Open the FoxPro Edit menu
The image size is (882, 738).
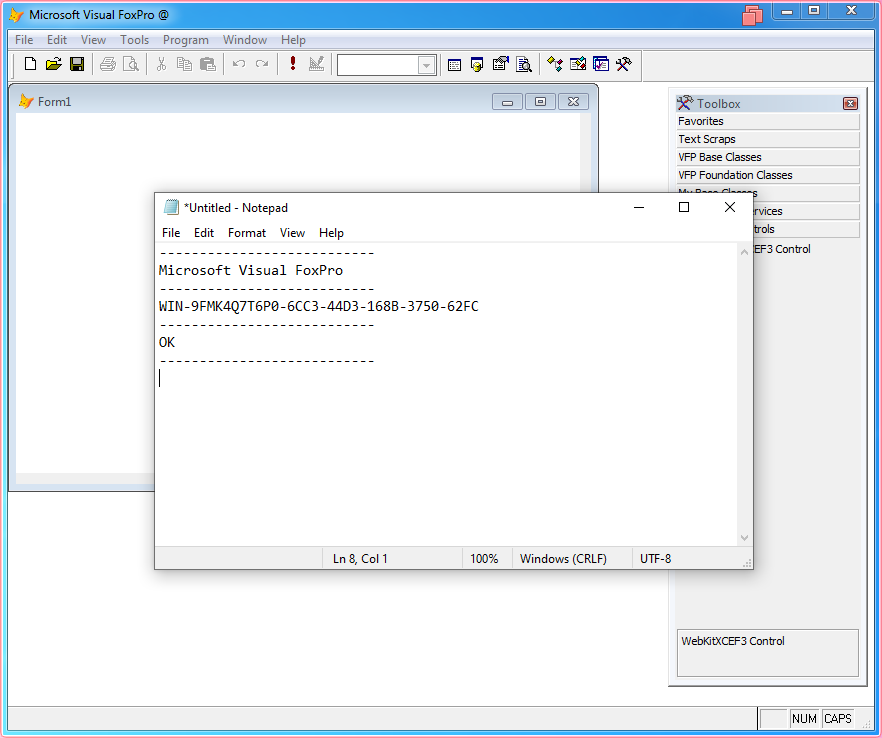point(57,40)
